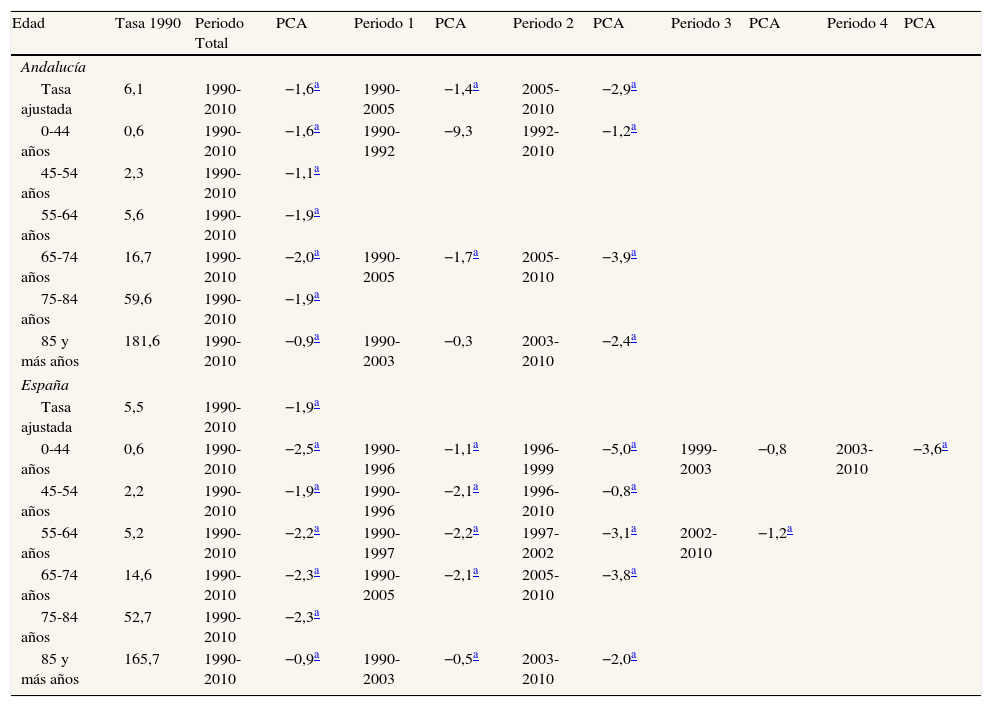Click superscript 'a' beside −3,1

pyautogui.click(x=634, y=531)
